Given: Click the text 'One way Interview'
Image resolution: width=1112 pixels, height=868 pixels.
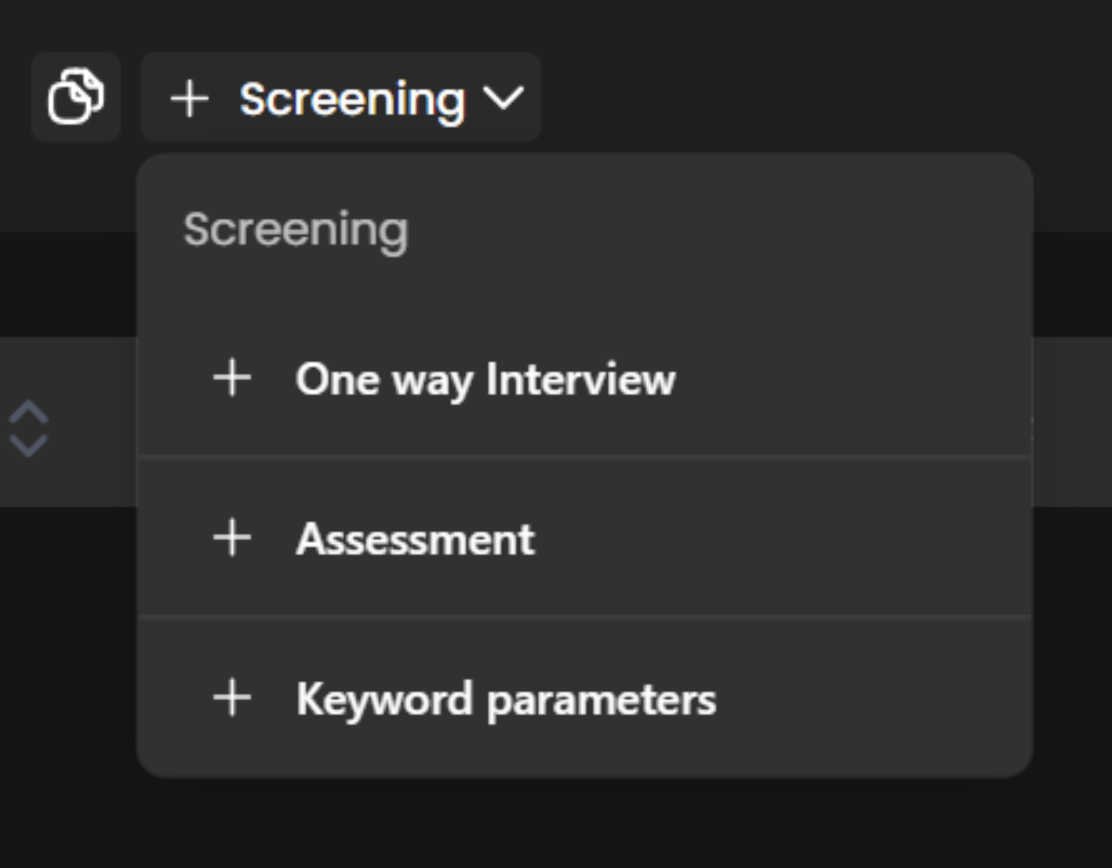Looking at the screenshot, I should 485,380.
